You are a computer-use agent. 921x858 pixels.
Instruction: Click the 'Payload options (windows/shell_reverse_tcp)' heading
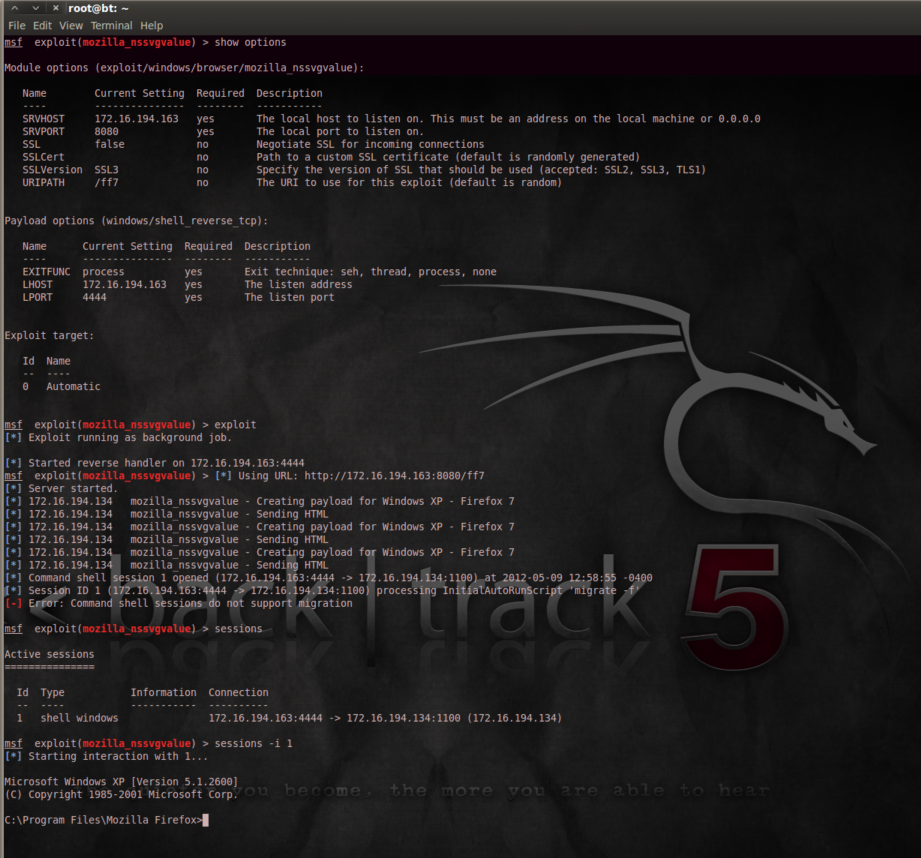pyautogui.click(x=136, y=221)
